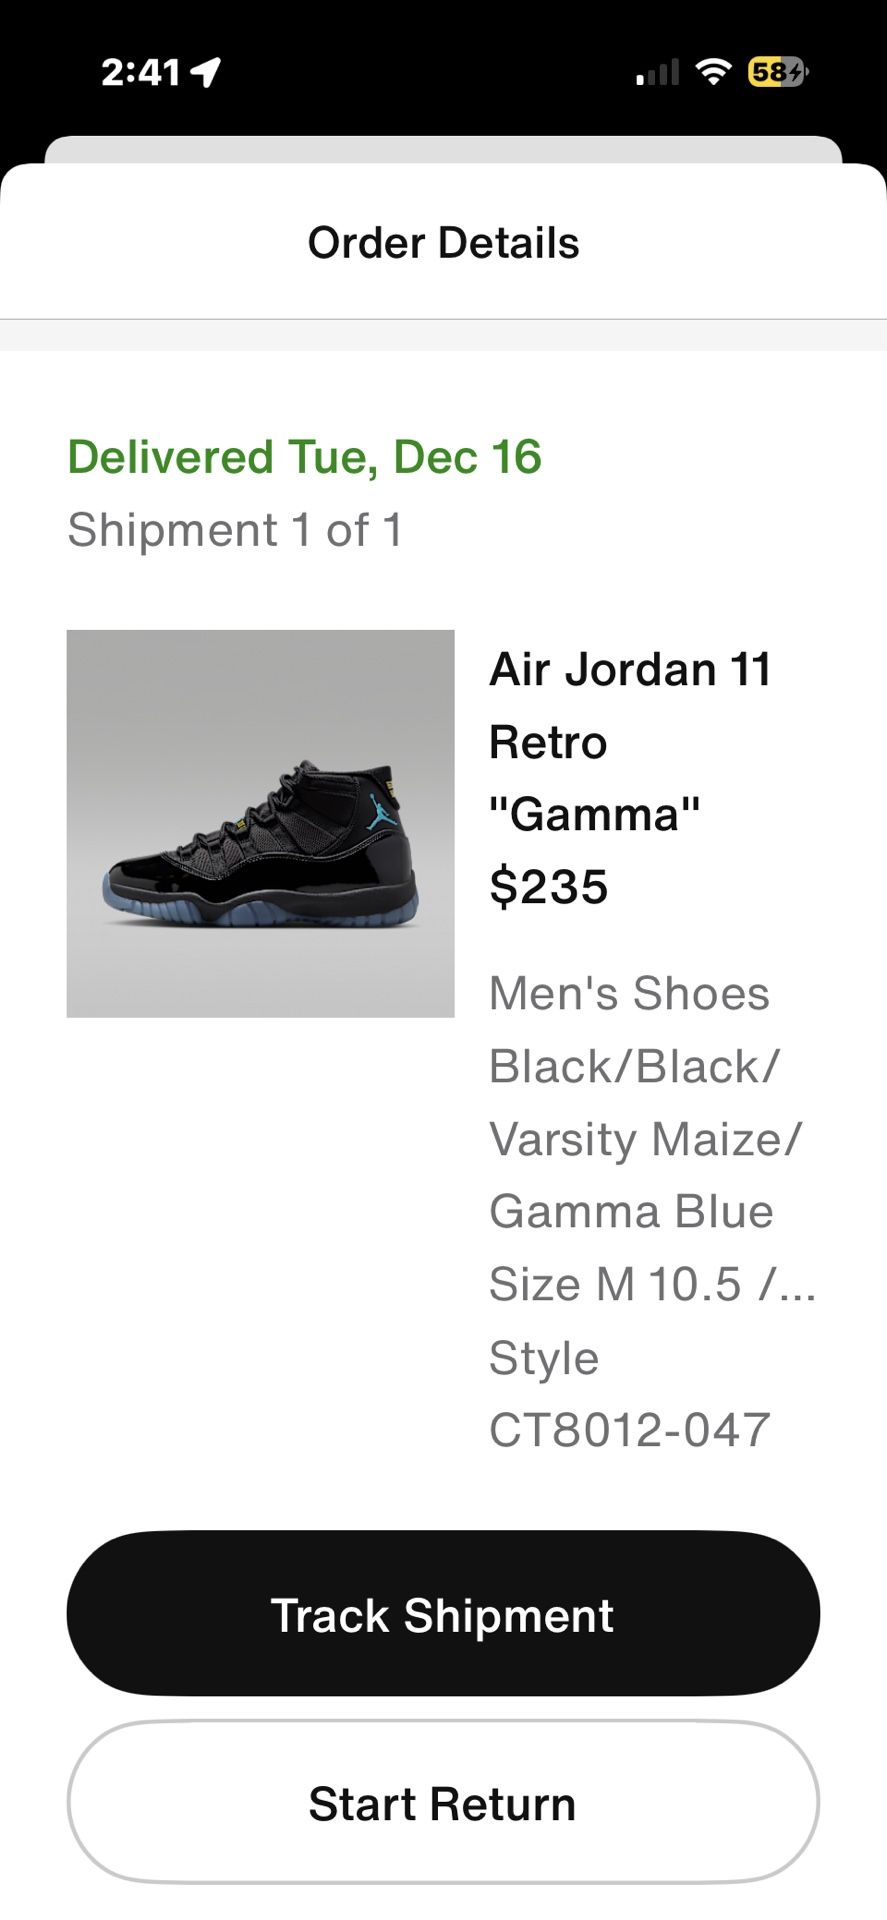Tap the Order Details header title
887x1920 pixels.
pos(443,243)
